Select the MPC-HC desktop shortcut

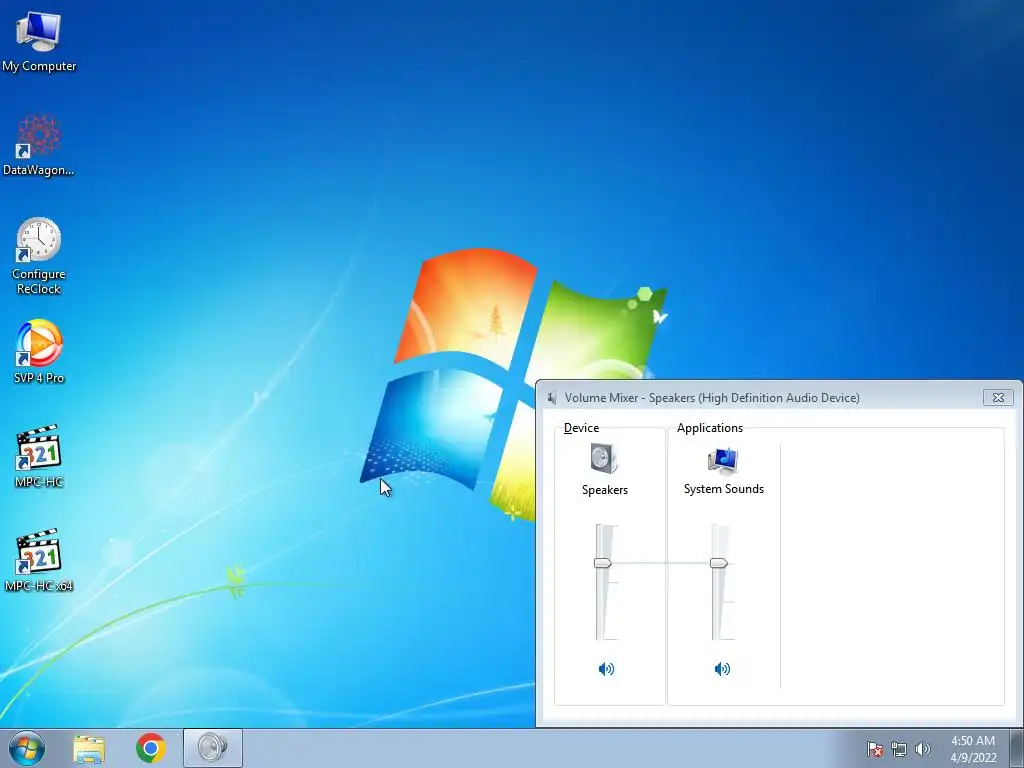[39, 455]
